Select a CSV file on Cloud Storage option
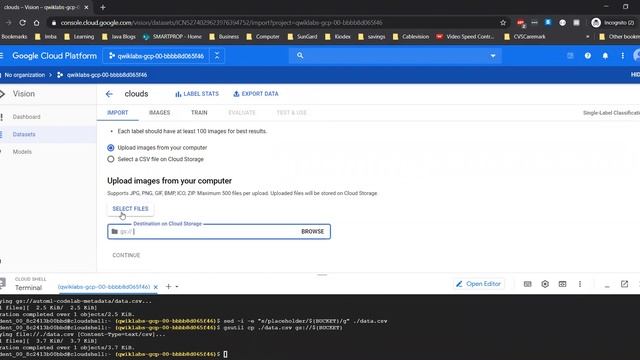The image size is (640, 360). pyautogui.click(x=111, y=159)
